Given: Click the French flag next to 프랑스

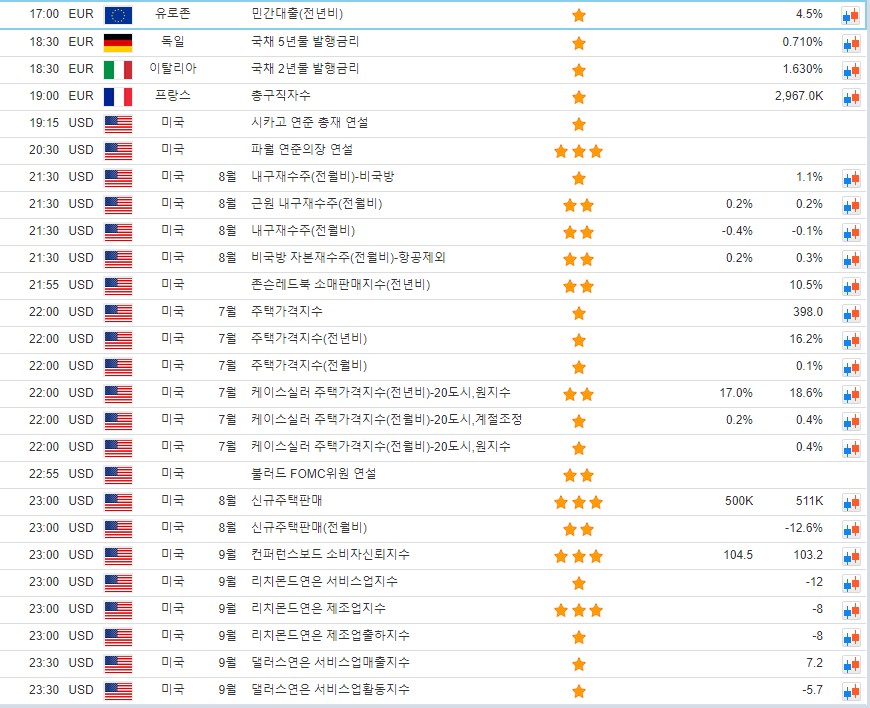Looking at the screenshot, I should pos(118,96).
